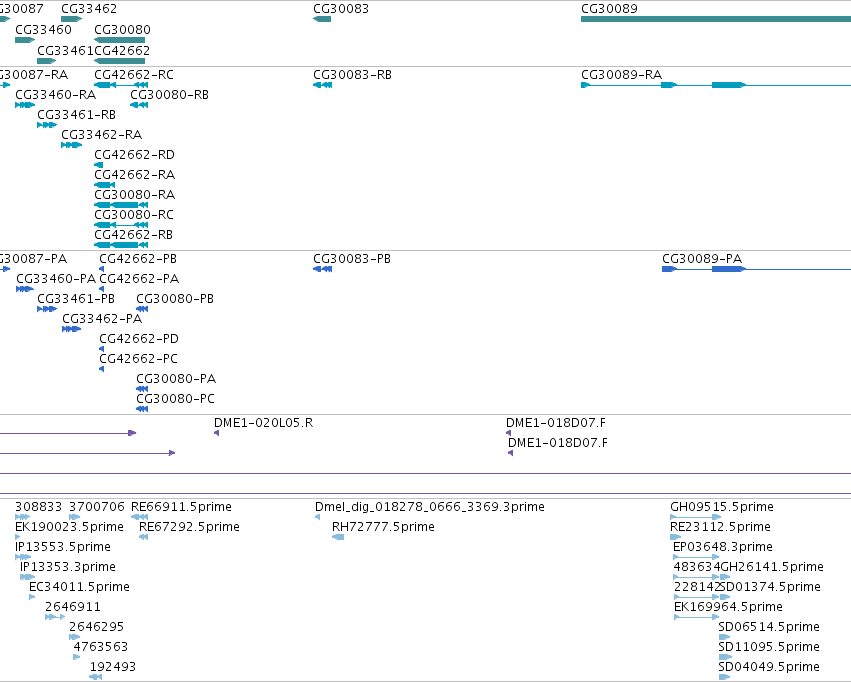Open protein label CG42662-PC
The image size is (851, 682).
point(138,359)
